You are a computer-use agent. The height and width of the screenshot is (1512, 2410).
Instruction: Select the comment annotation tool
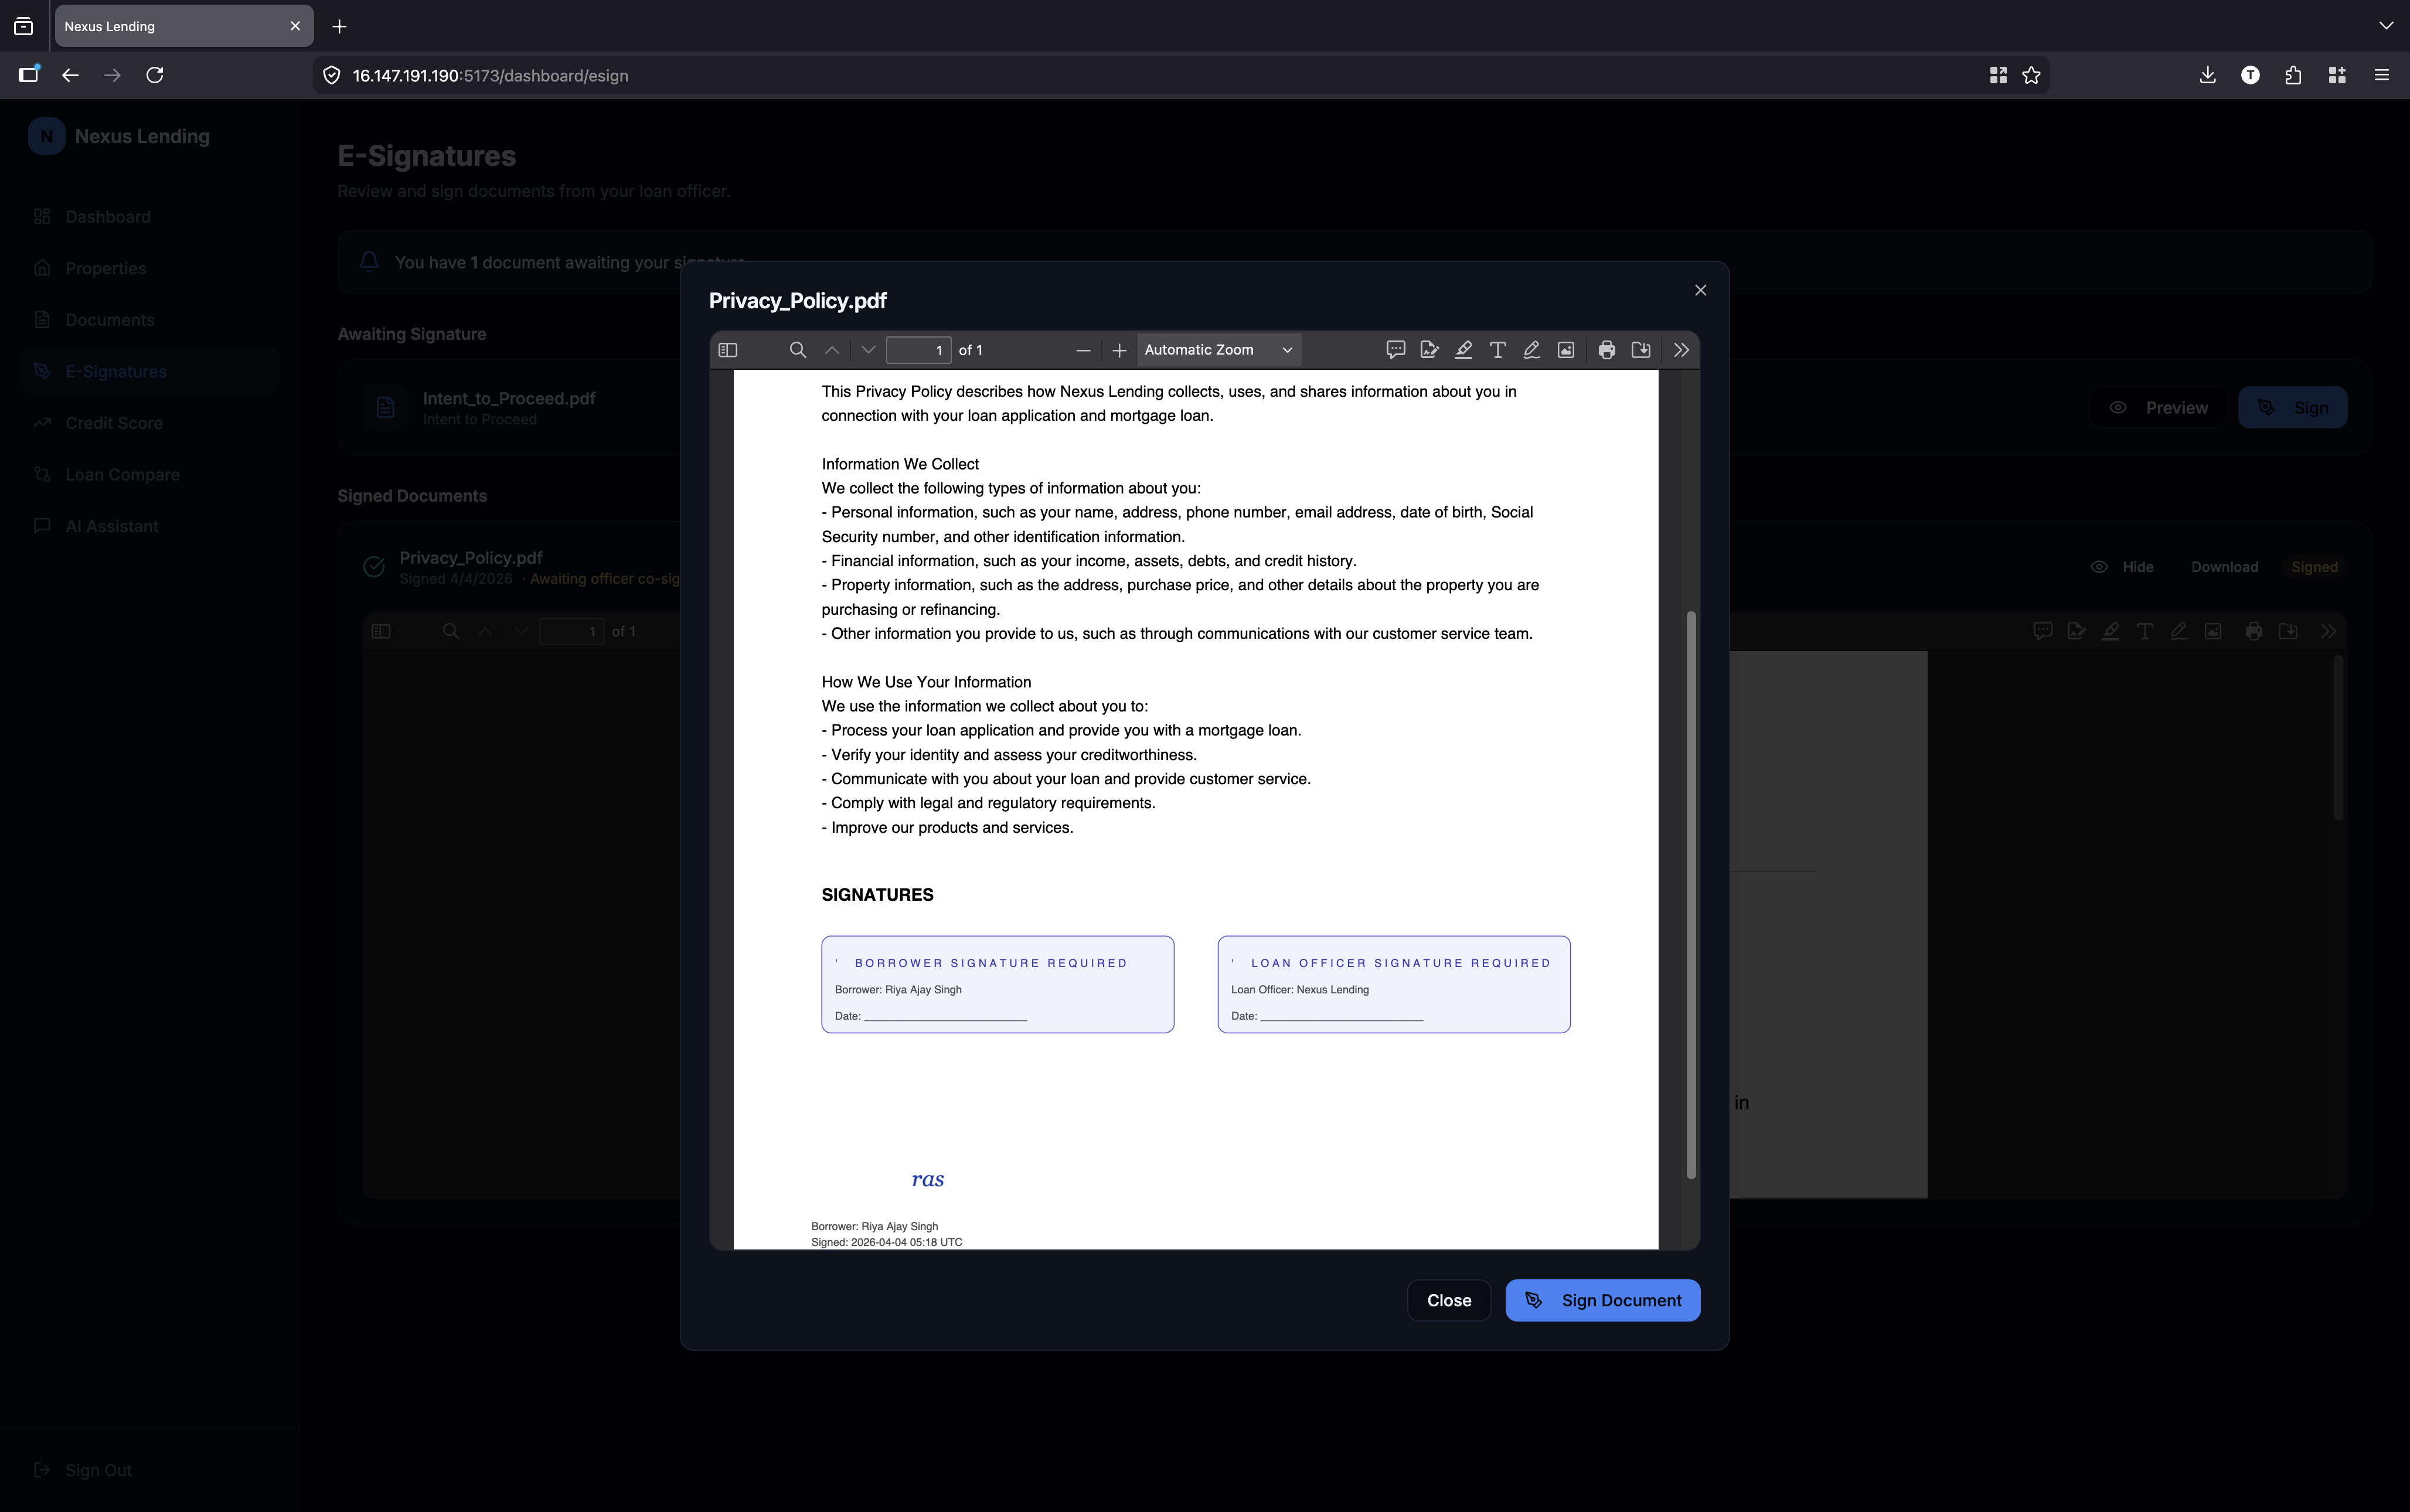coord(1395,350)
